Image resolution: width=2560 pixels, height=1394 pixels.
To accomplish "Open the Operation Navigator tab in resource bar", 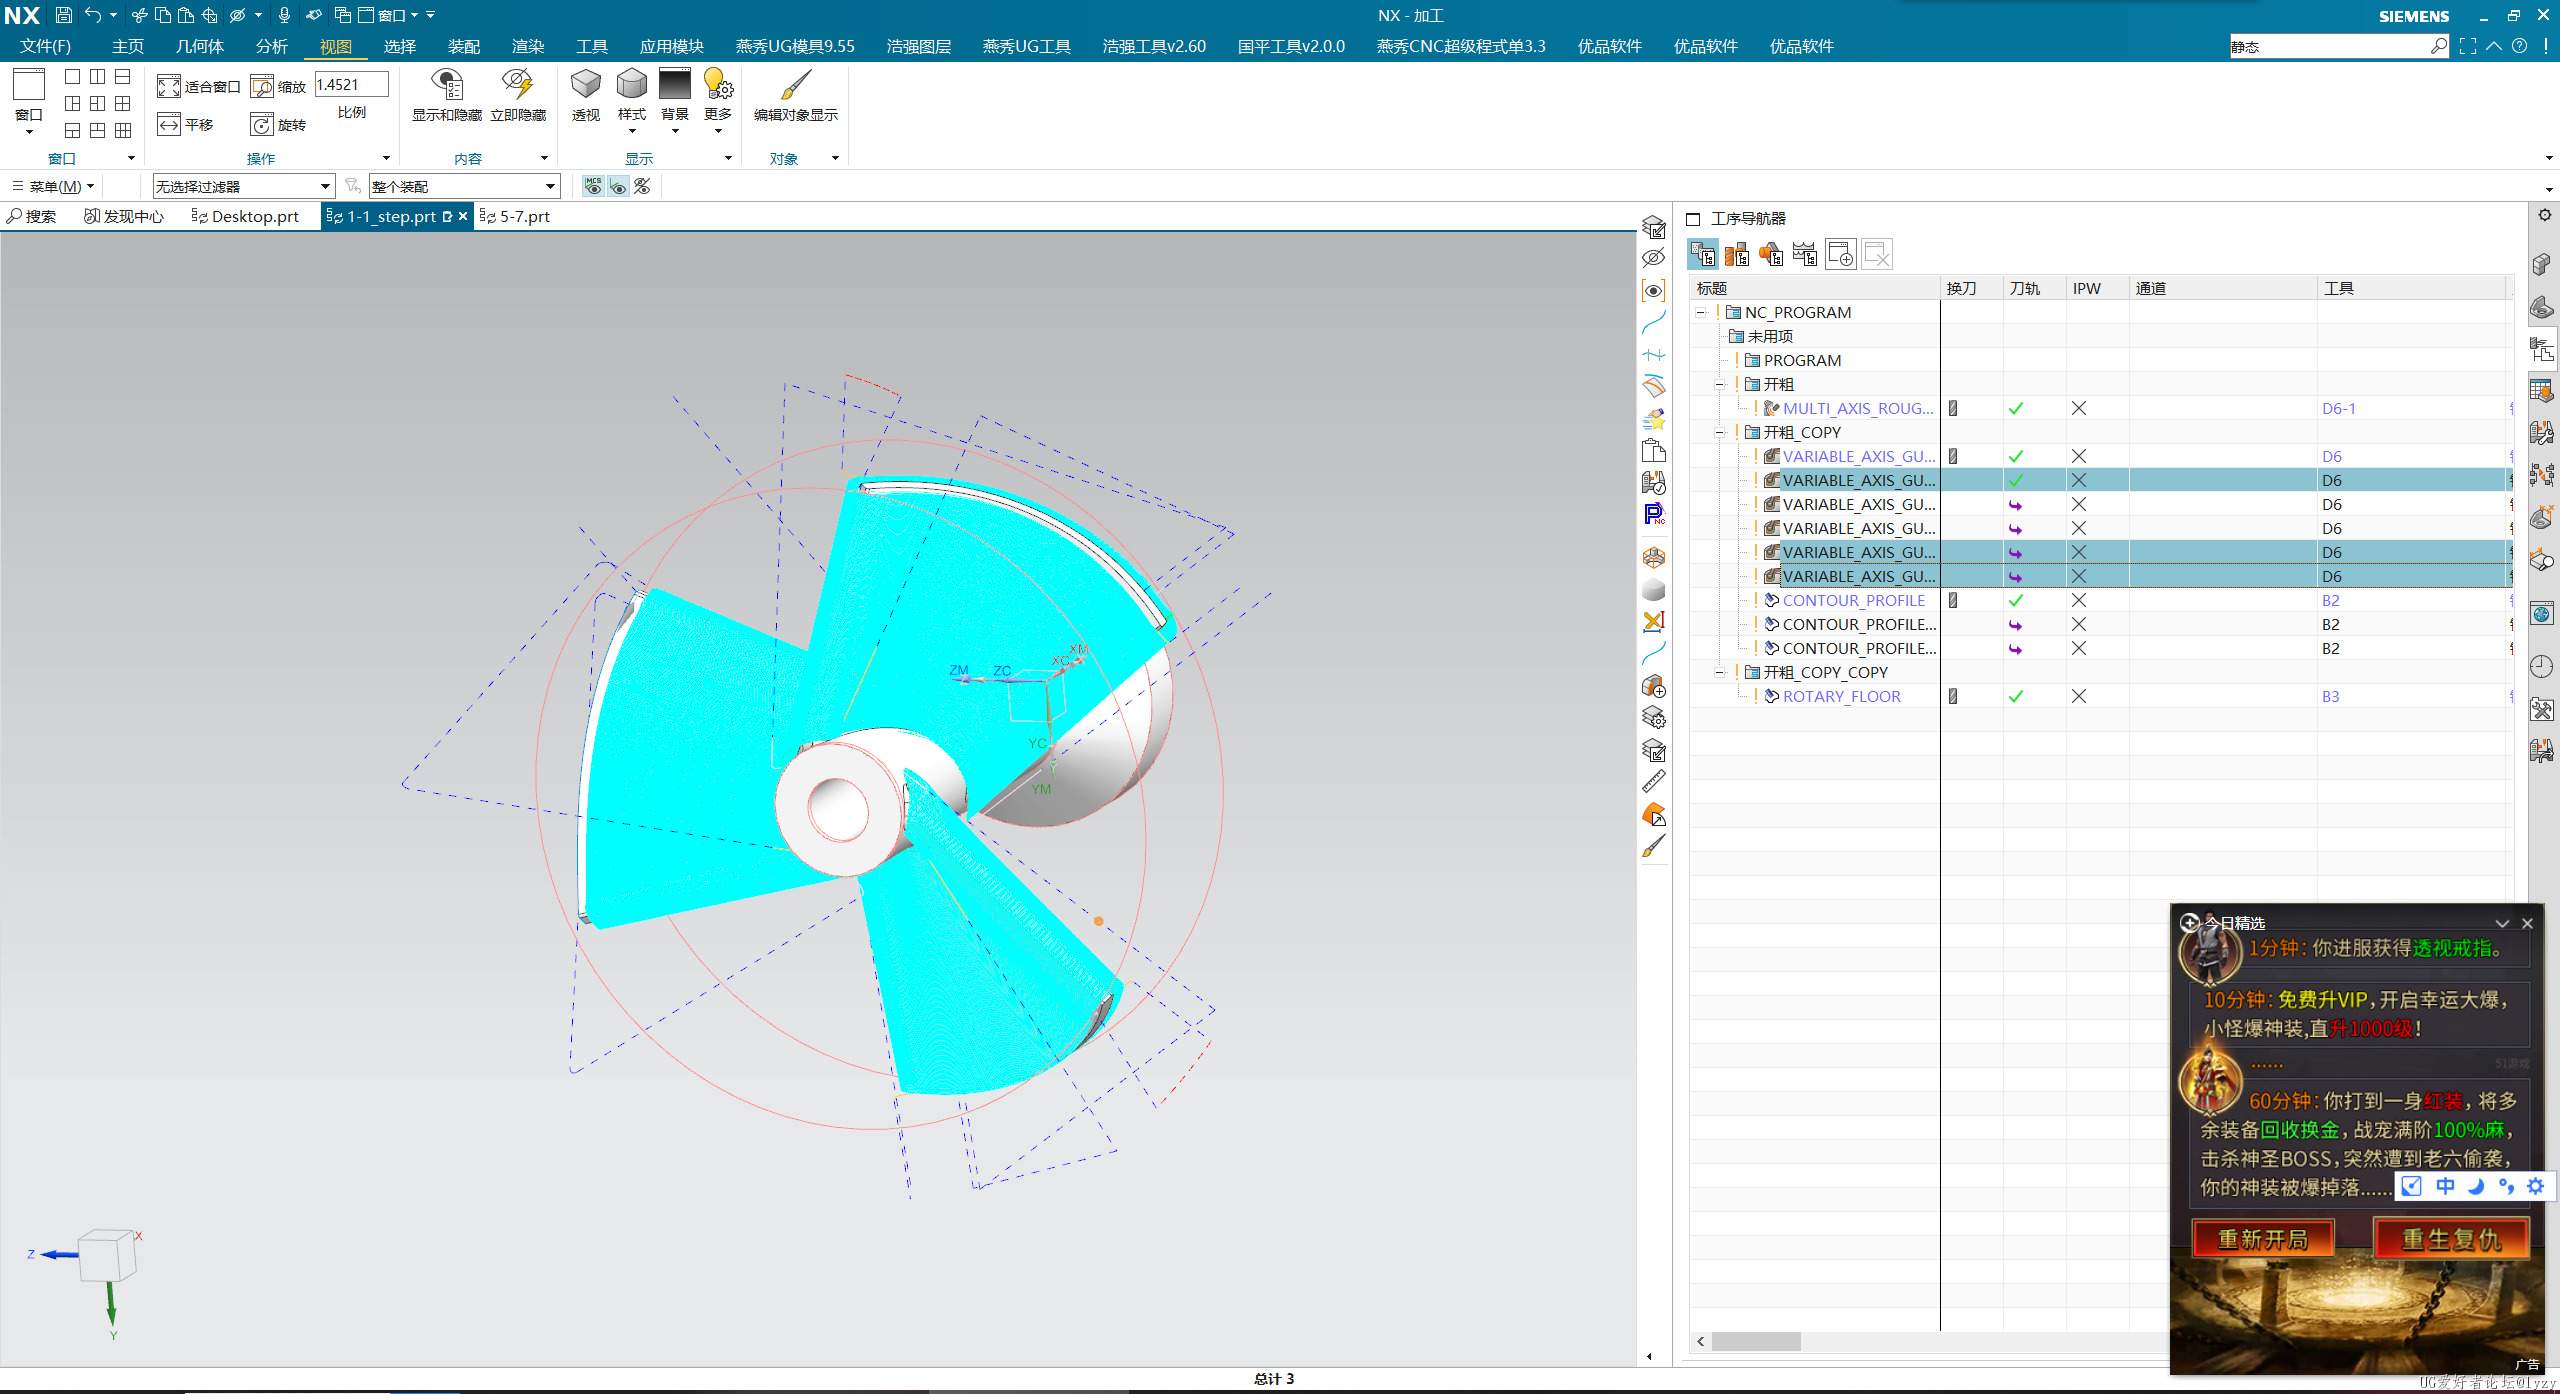I will (2542, 349).
